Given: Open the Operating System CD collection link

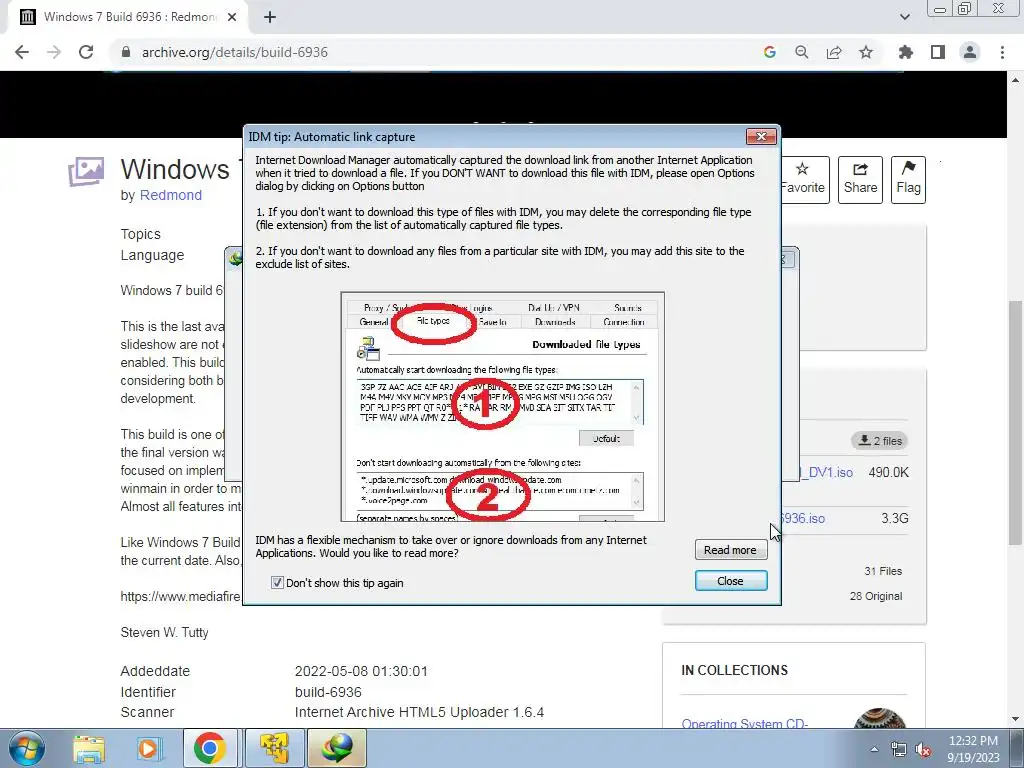Looking at the screenshot, I should click(x=744, y=723).
